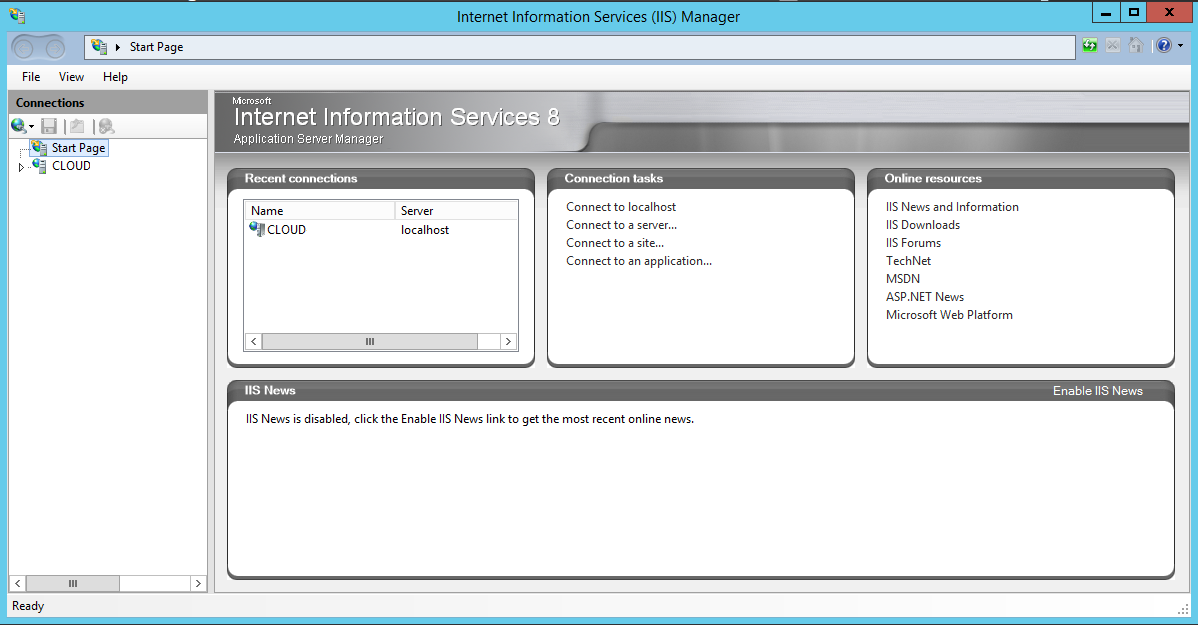Click the Start Page icon in the tree
This screenshot has height=625, width=1198.
39,147
